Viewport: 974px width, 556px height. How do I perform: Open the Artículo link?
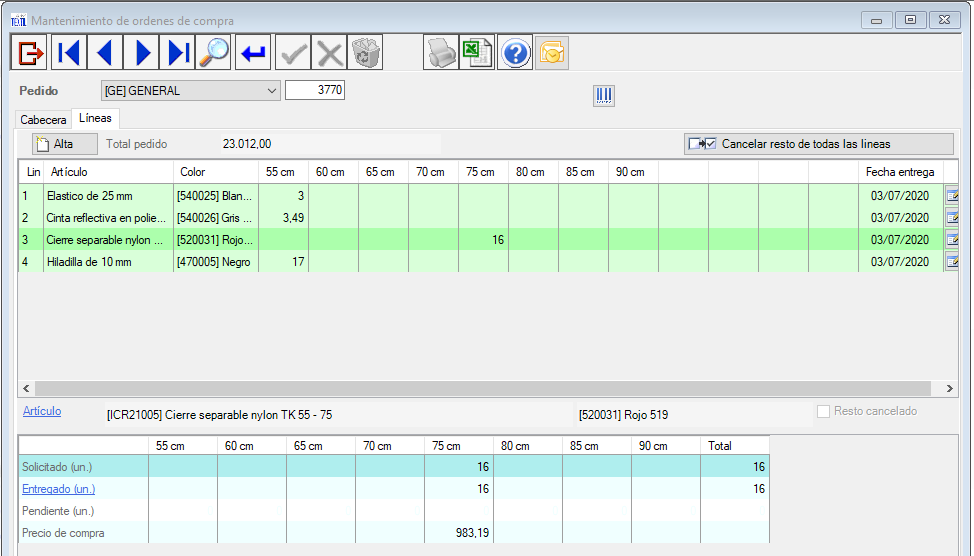click(x=42, y=411)
